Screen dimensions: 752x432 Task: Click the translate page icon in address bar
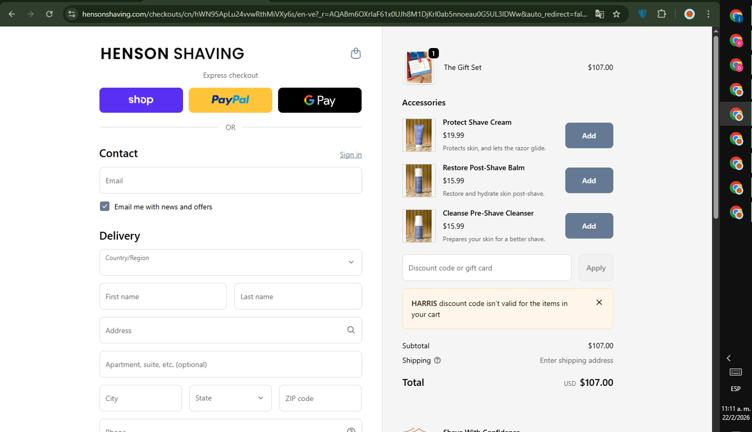click(x=599, y=14)
